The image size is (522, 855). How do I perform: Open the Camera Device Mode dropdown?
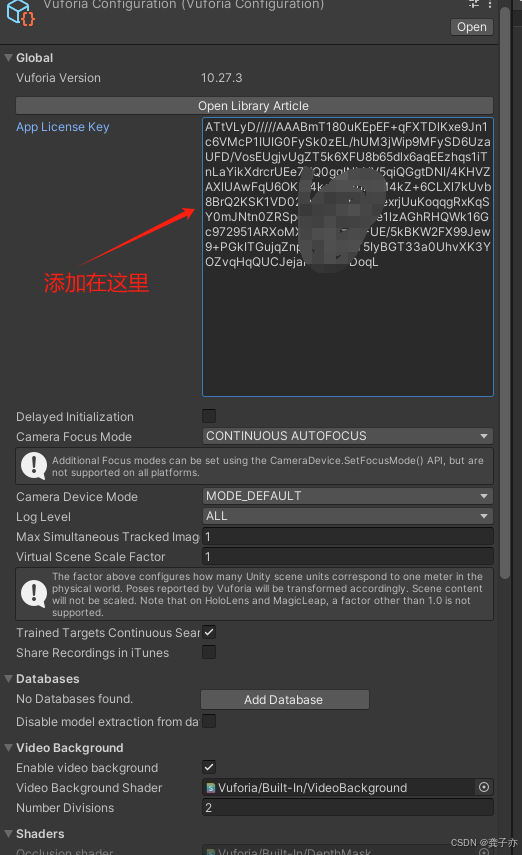tap(347, 496)
